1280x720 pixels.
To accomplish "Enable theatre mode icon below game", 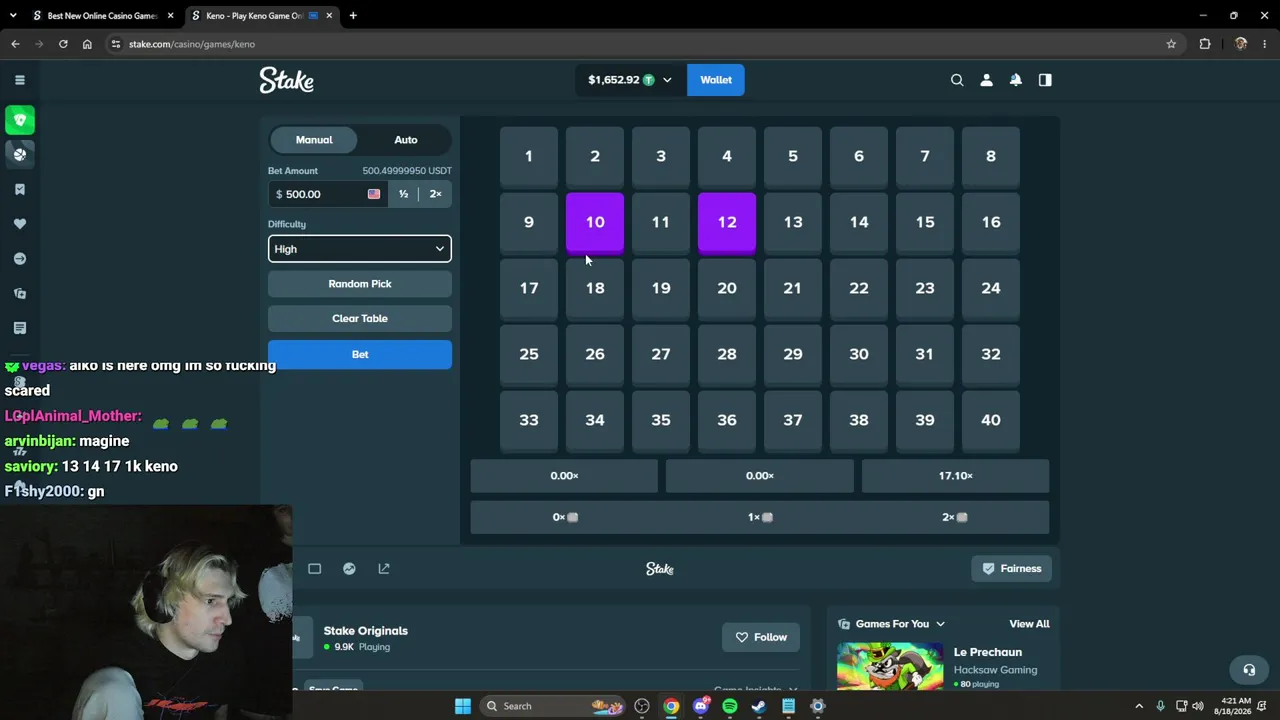I will pyautogui.click(x=314, y=569).
